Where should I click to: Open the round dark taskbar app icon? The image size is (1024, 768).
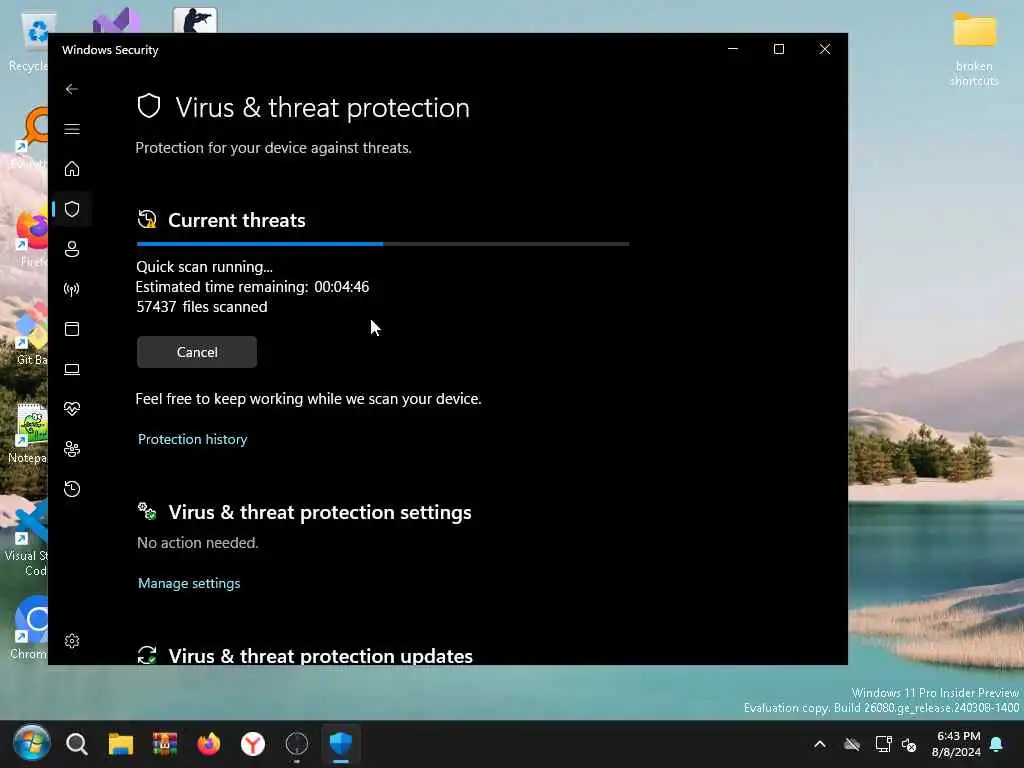pyautogui.click(x=296, y=744)
